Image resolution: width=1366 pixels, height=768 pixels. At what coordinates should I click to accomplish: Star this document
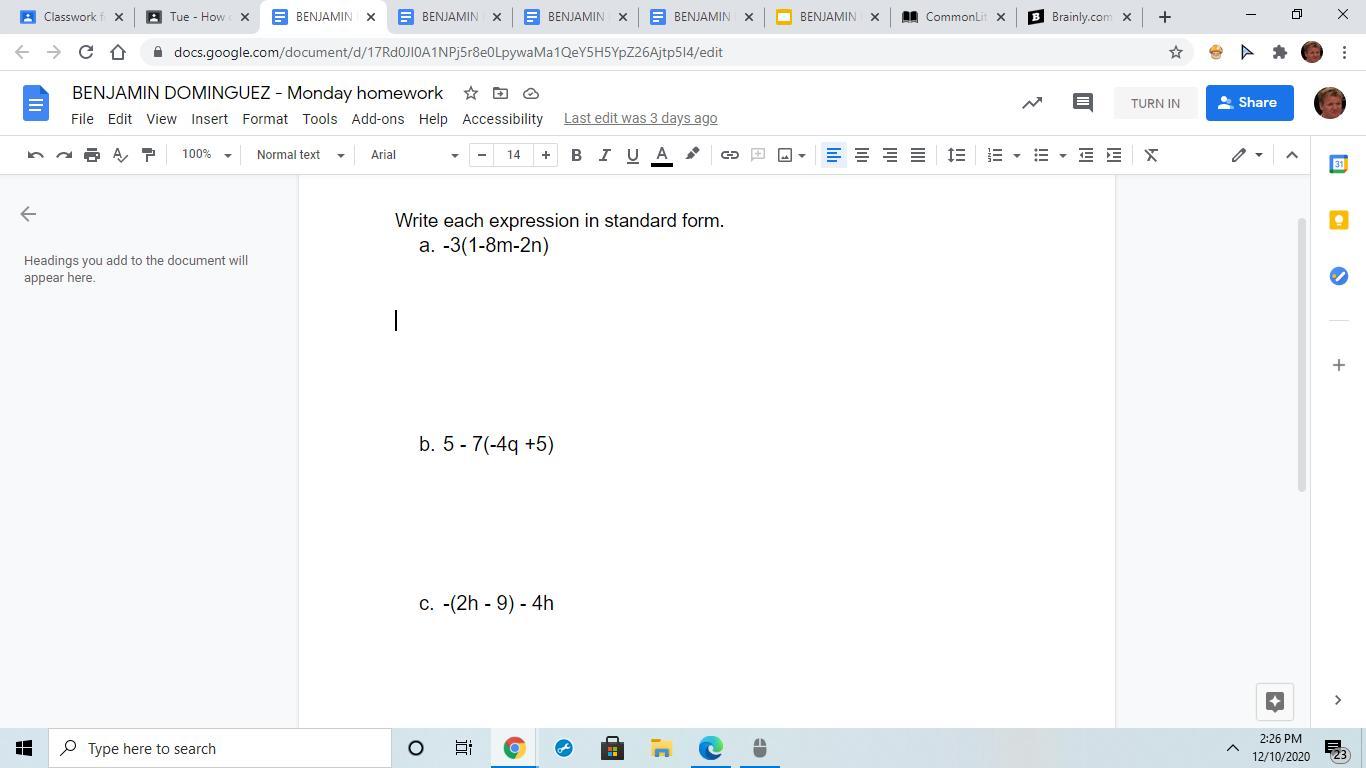tap(471, 93)
